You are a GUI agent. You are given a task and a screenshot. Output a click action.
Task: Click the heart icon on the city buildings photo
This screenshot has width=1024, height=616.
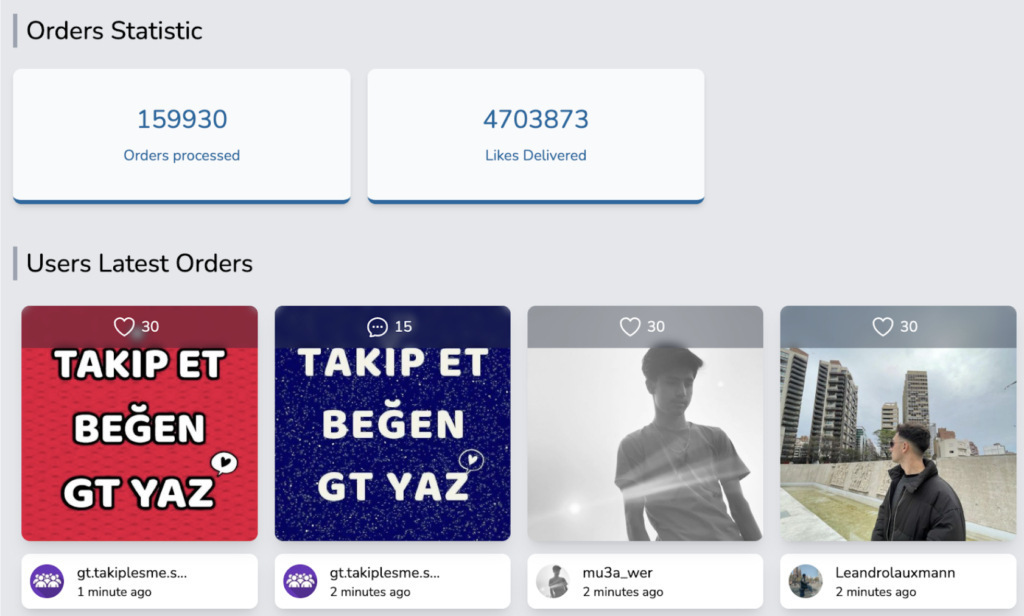coord(883,327)
